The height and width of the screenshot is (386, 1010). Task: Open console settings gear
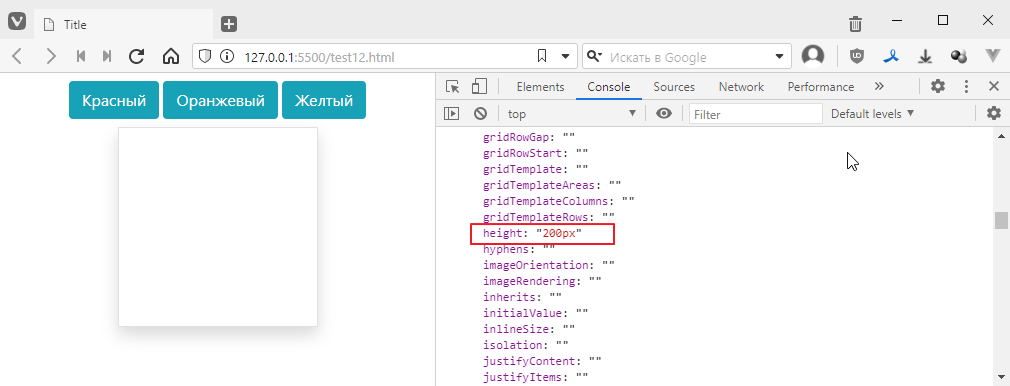994,114
